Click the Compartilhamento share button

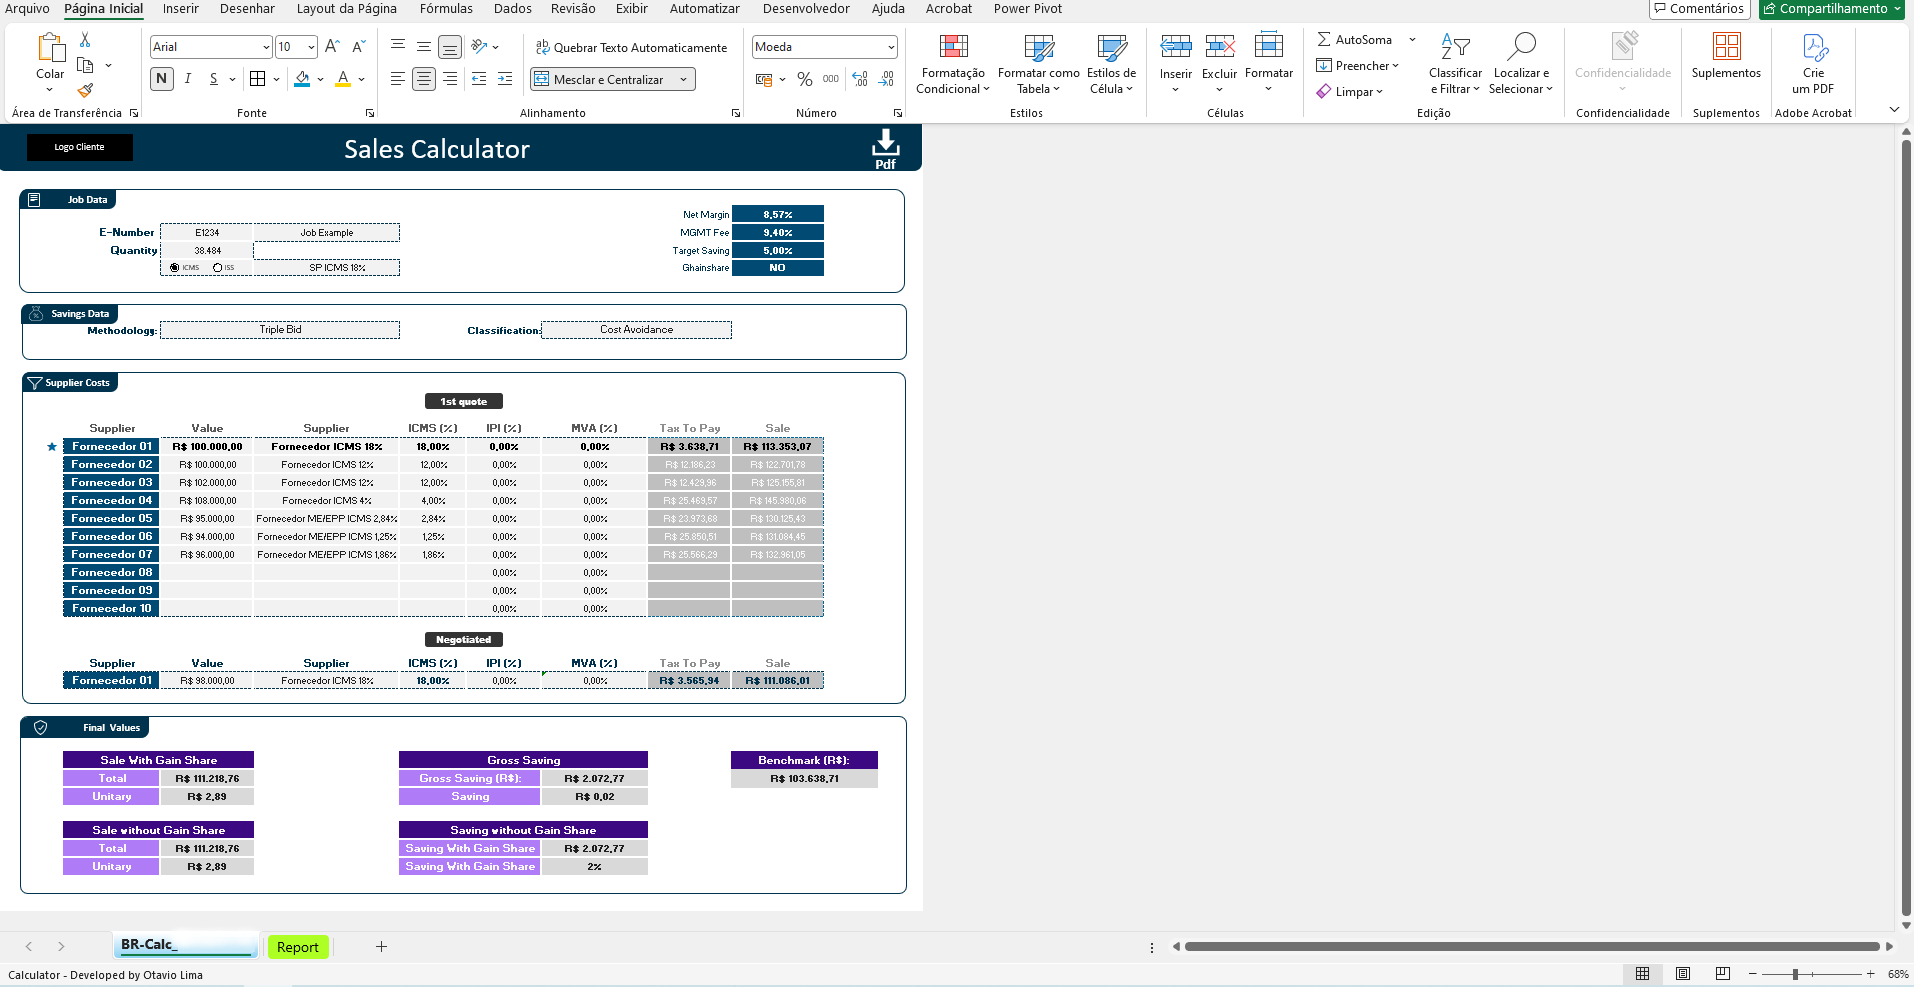1831,9
